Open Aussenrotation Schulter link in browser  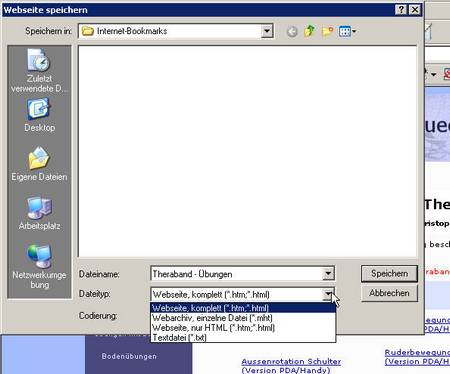(291, 366)
